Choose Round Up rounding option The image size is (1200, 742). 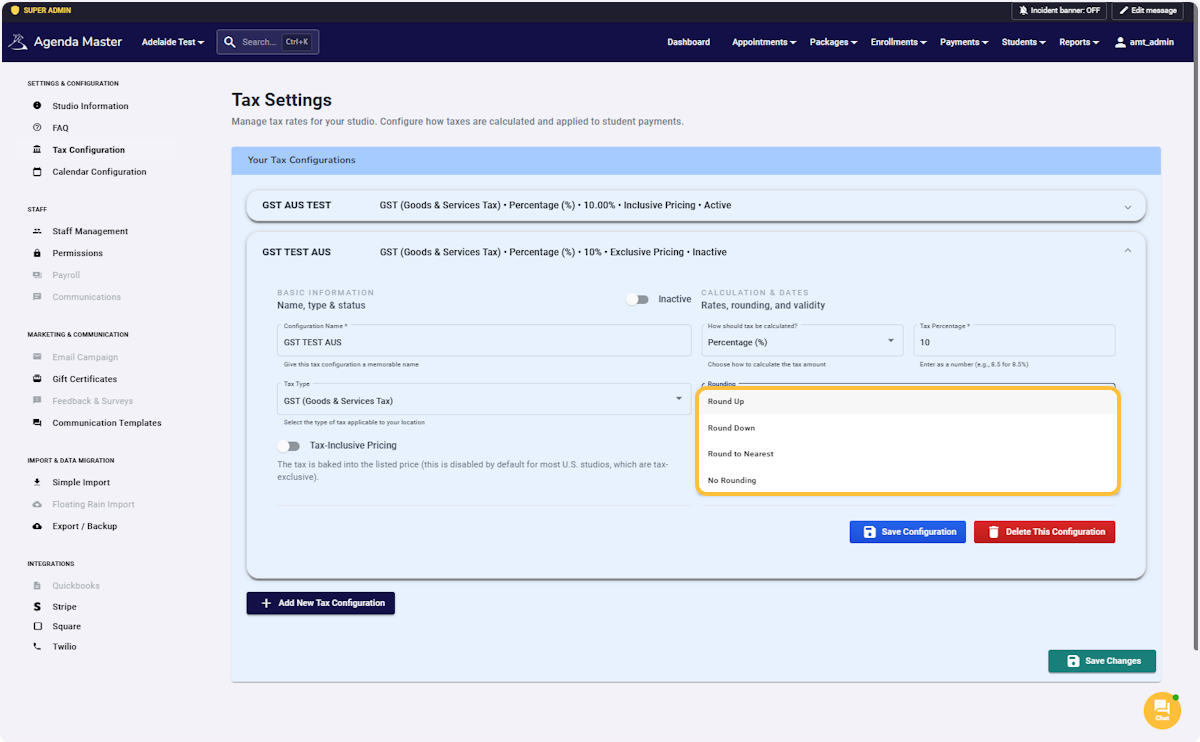click(x=908, y=401)
